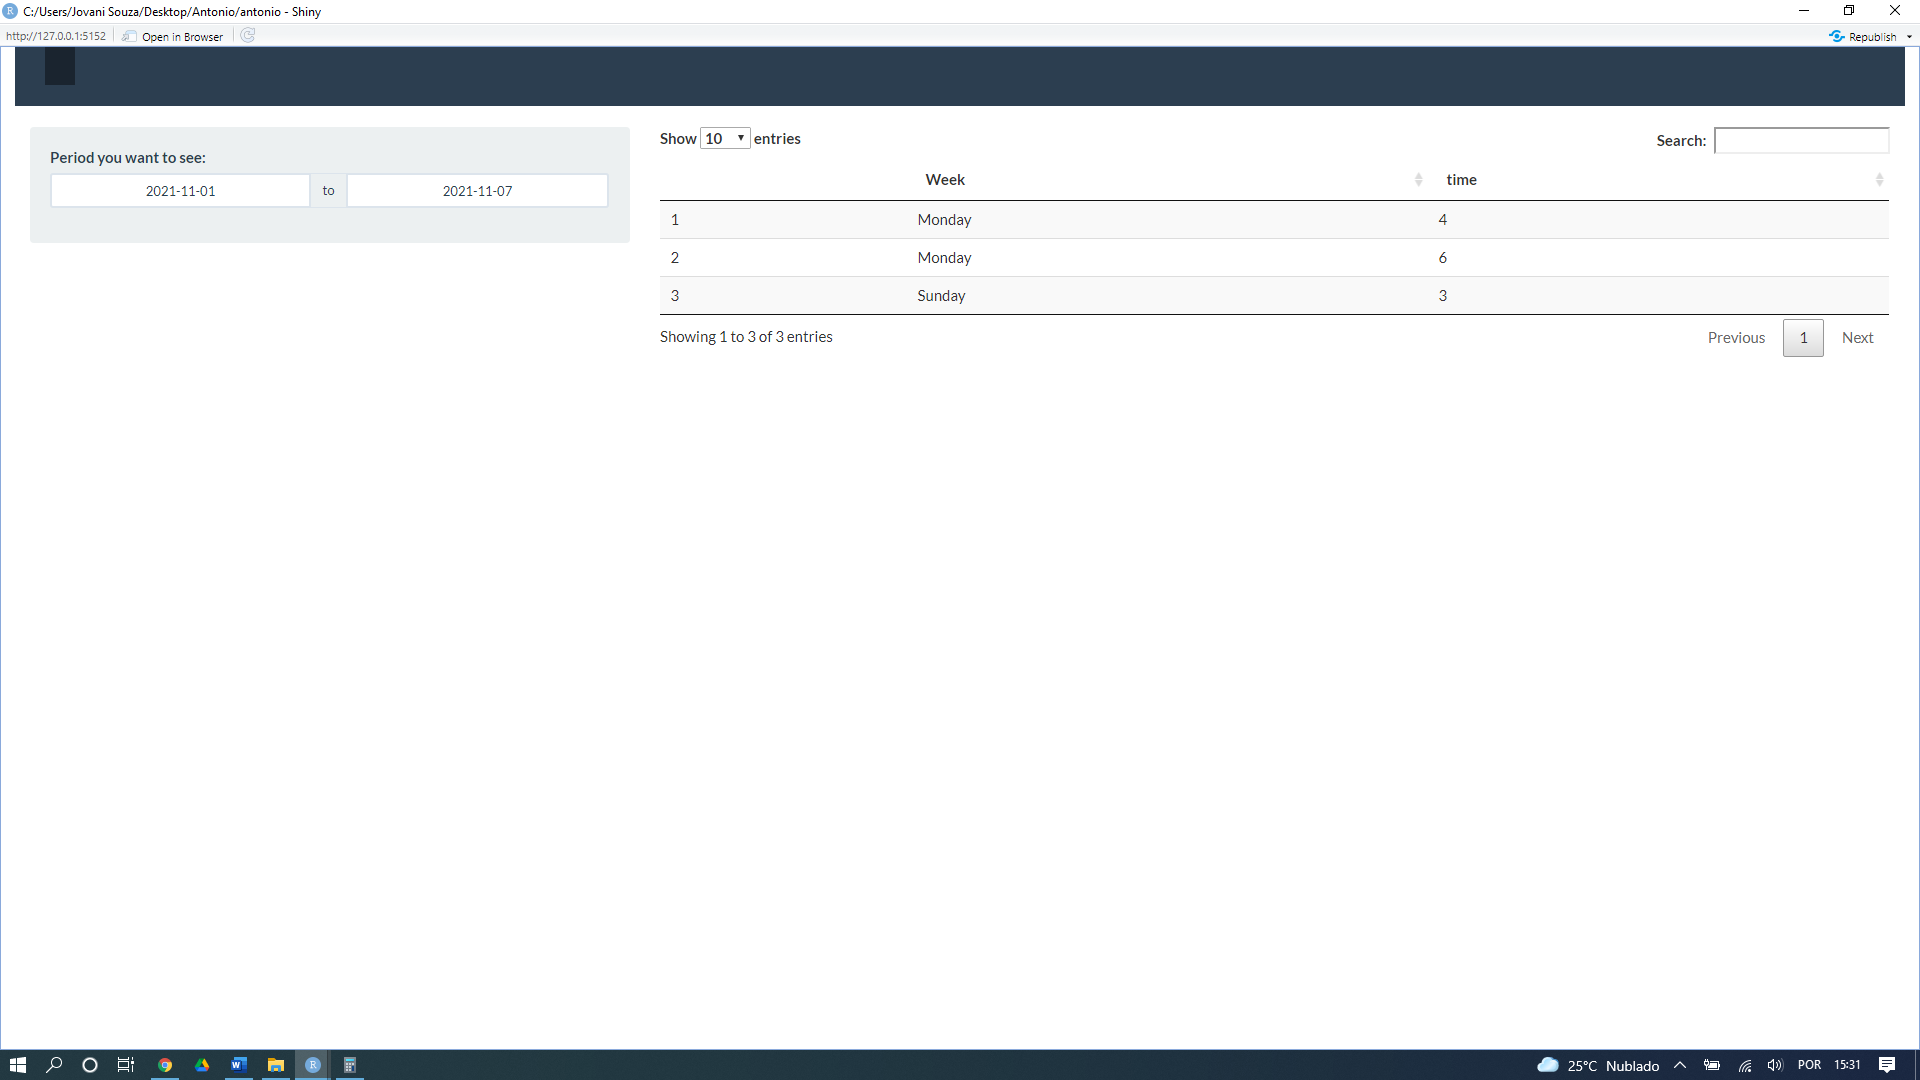
Task: Go to Previous page
Action: pyautogui.click(x=1736, y=338)
